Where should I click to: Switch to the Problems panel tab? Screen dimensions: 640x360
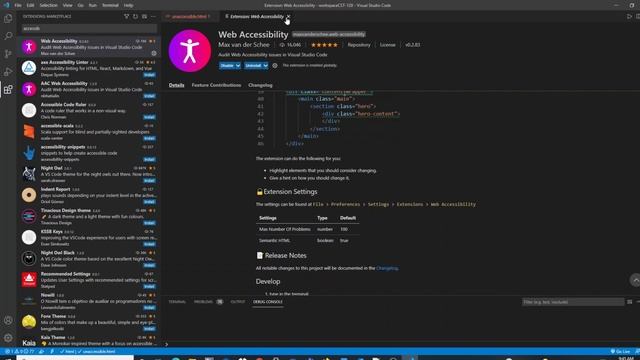[x=203, y=302]
